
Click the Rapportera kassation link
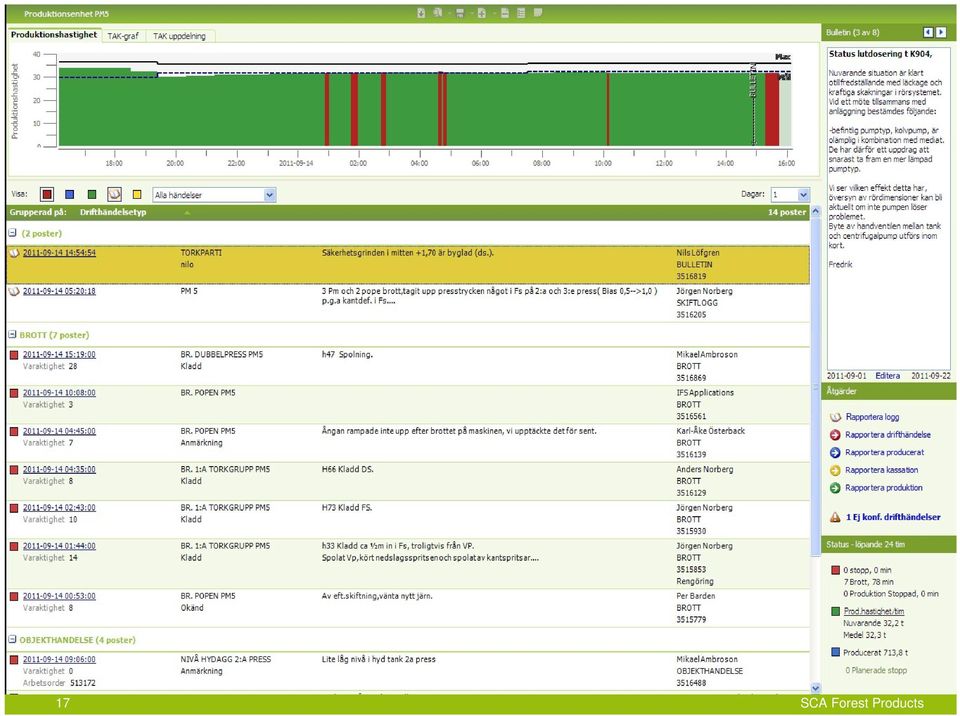[x=882, y=470]
